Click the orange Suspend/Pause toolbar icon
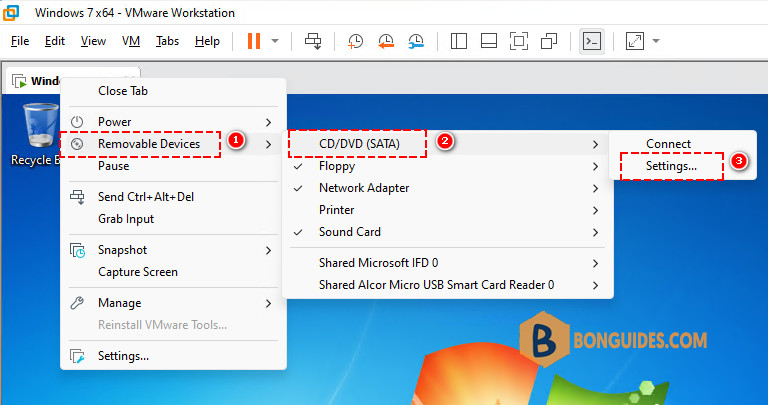The height and width of the screenshot is (405, 768). coord(254,41)
